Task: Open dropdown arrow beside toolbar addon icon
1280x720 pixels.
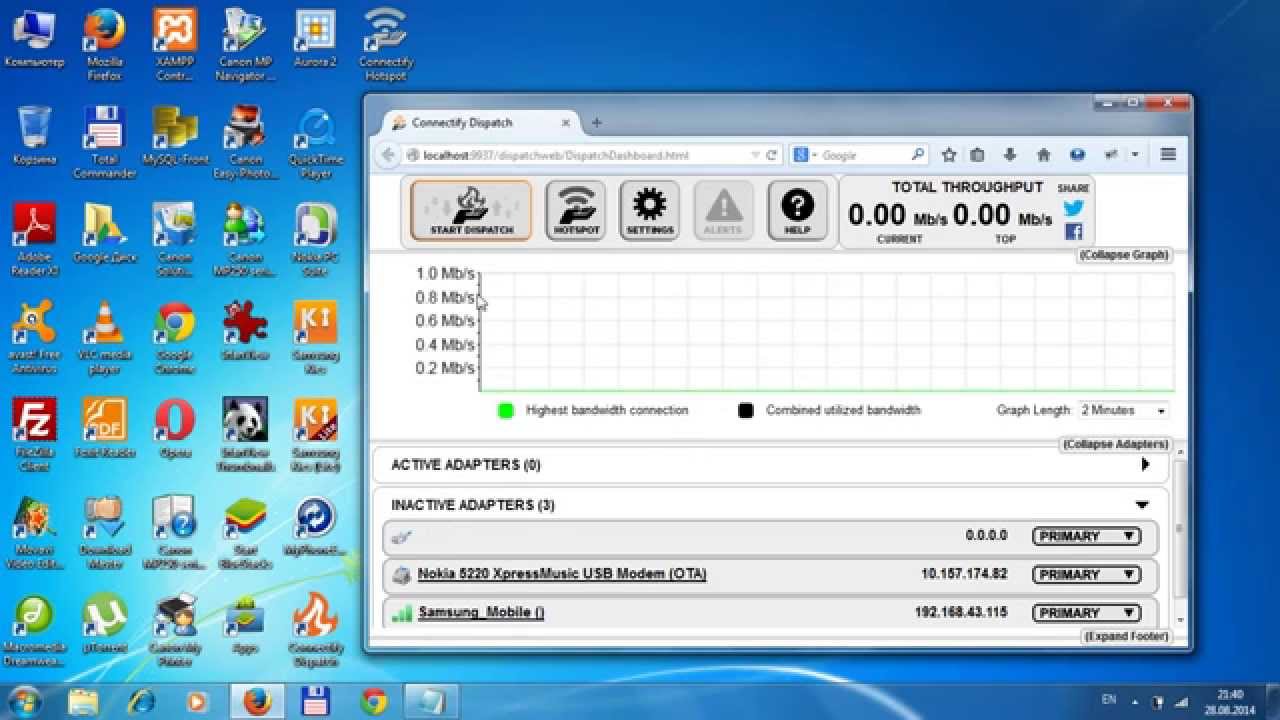Action: 1135,155
